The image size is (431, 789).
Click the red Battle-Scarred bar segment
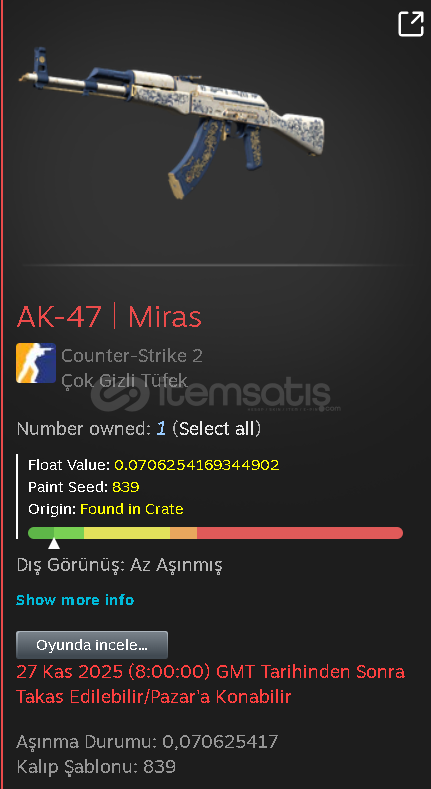pos(300,533)
